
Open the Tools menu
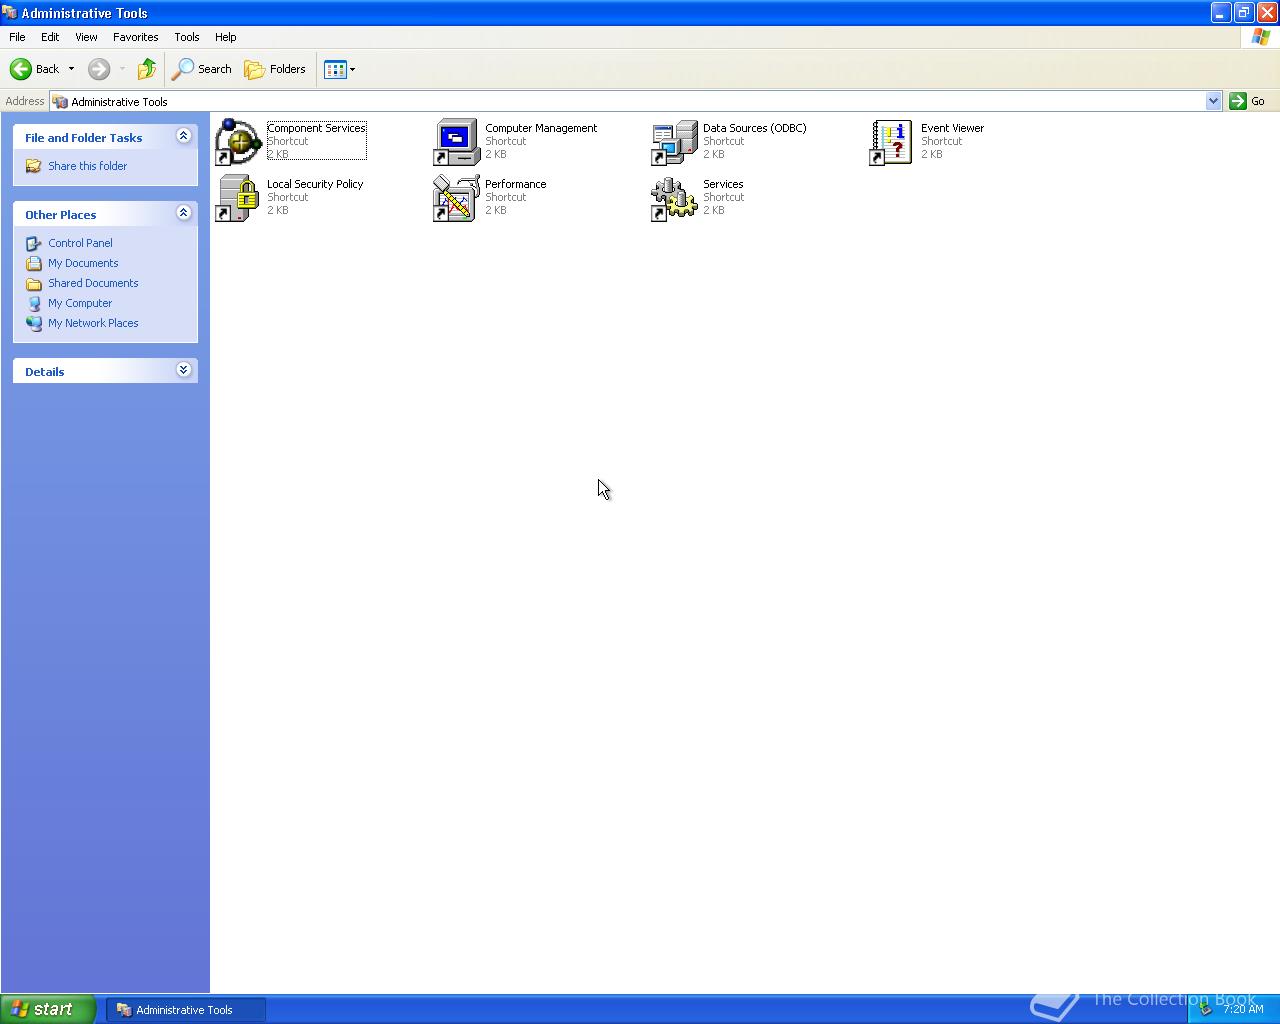pyautogui.click(x=187, y=37)
